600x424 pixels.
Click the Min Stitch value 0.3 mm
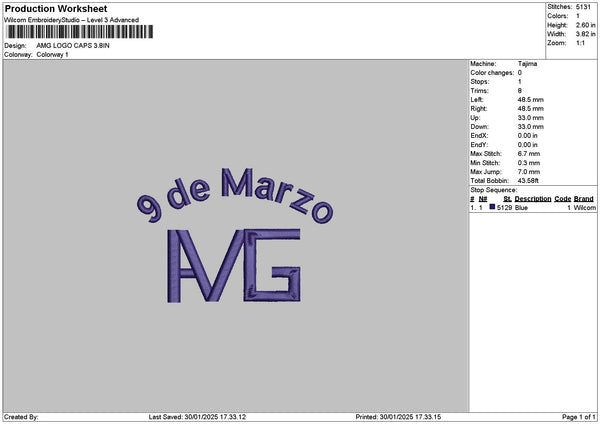529,163
